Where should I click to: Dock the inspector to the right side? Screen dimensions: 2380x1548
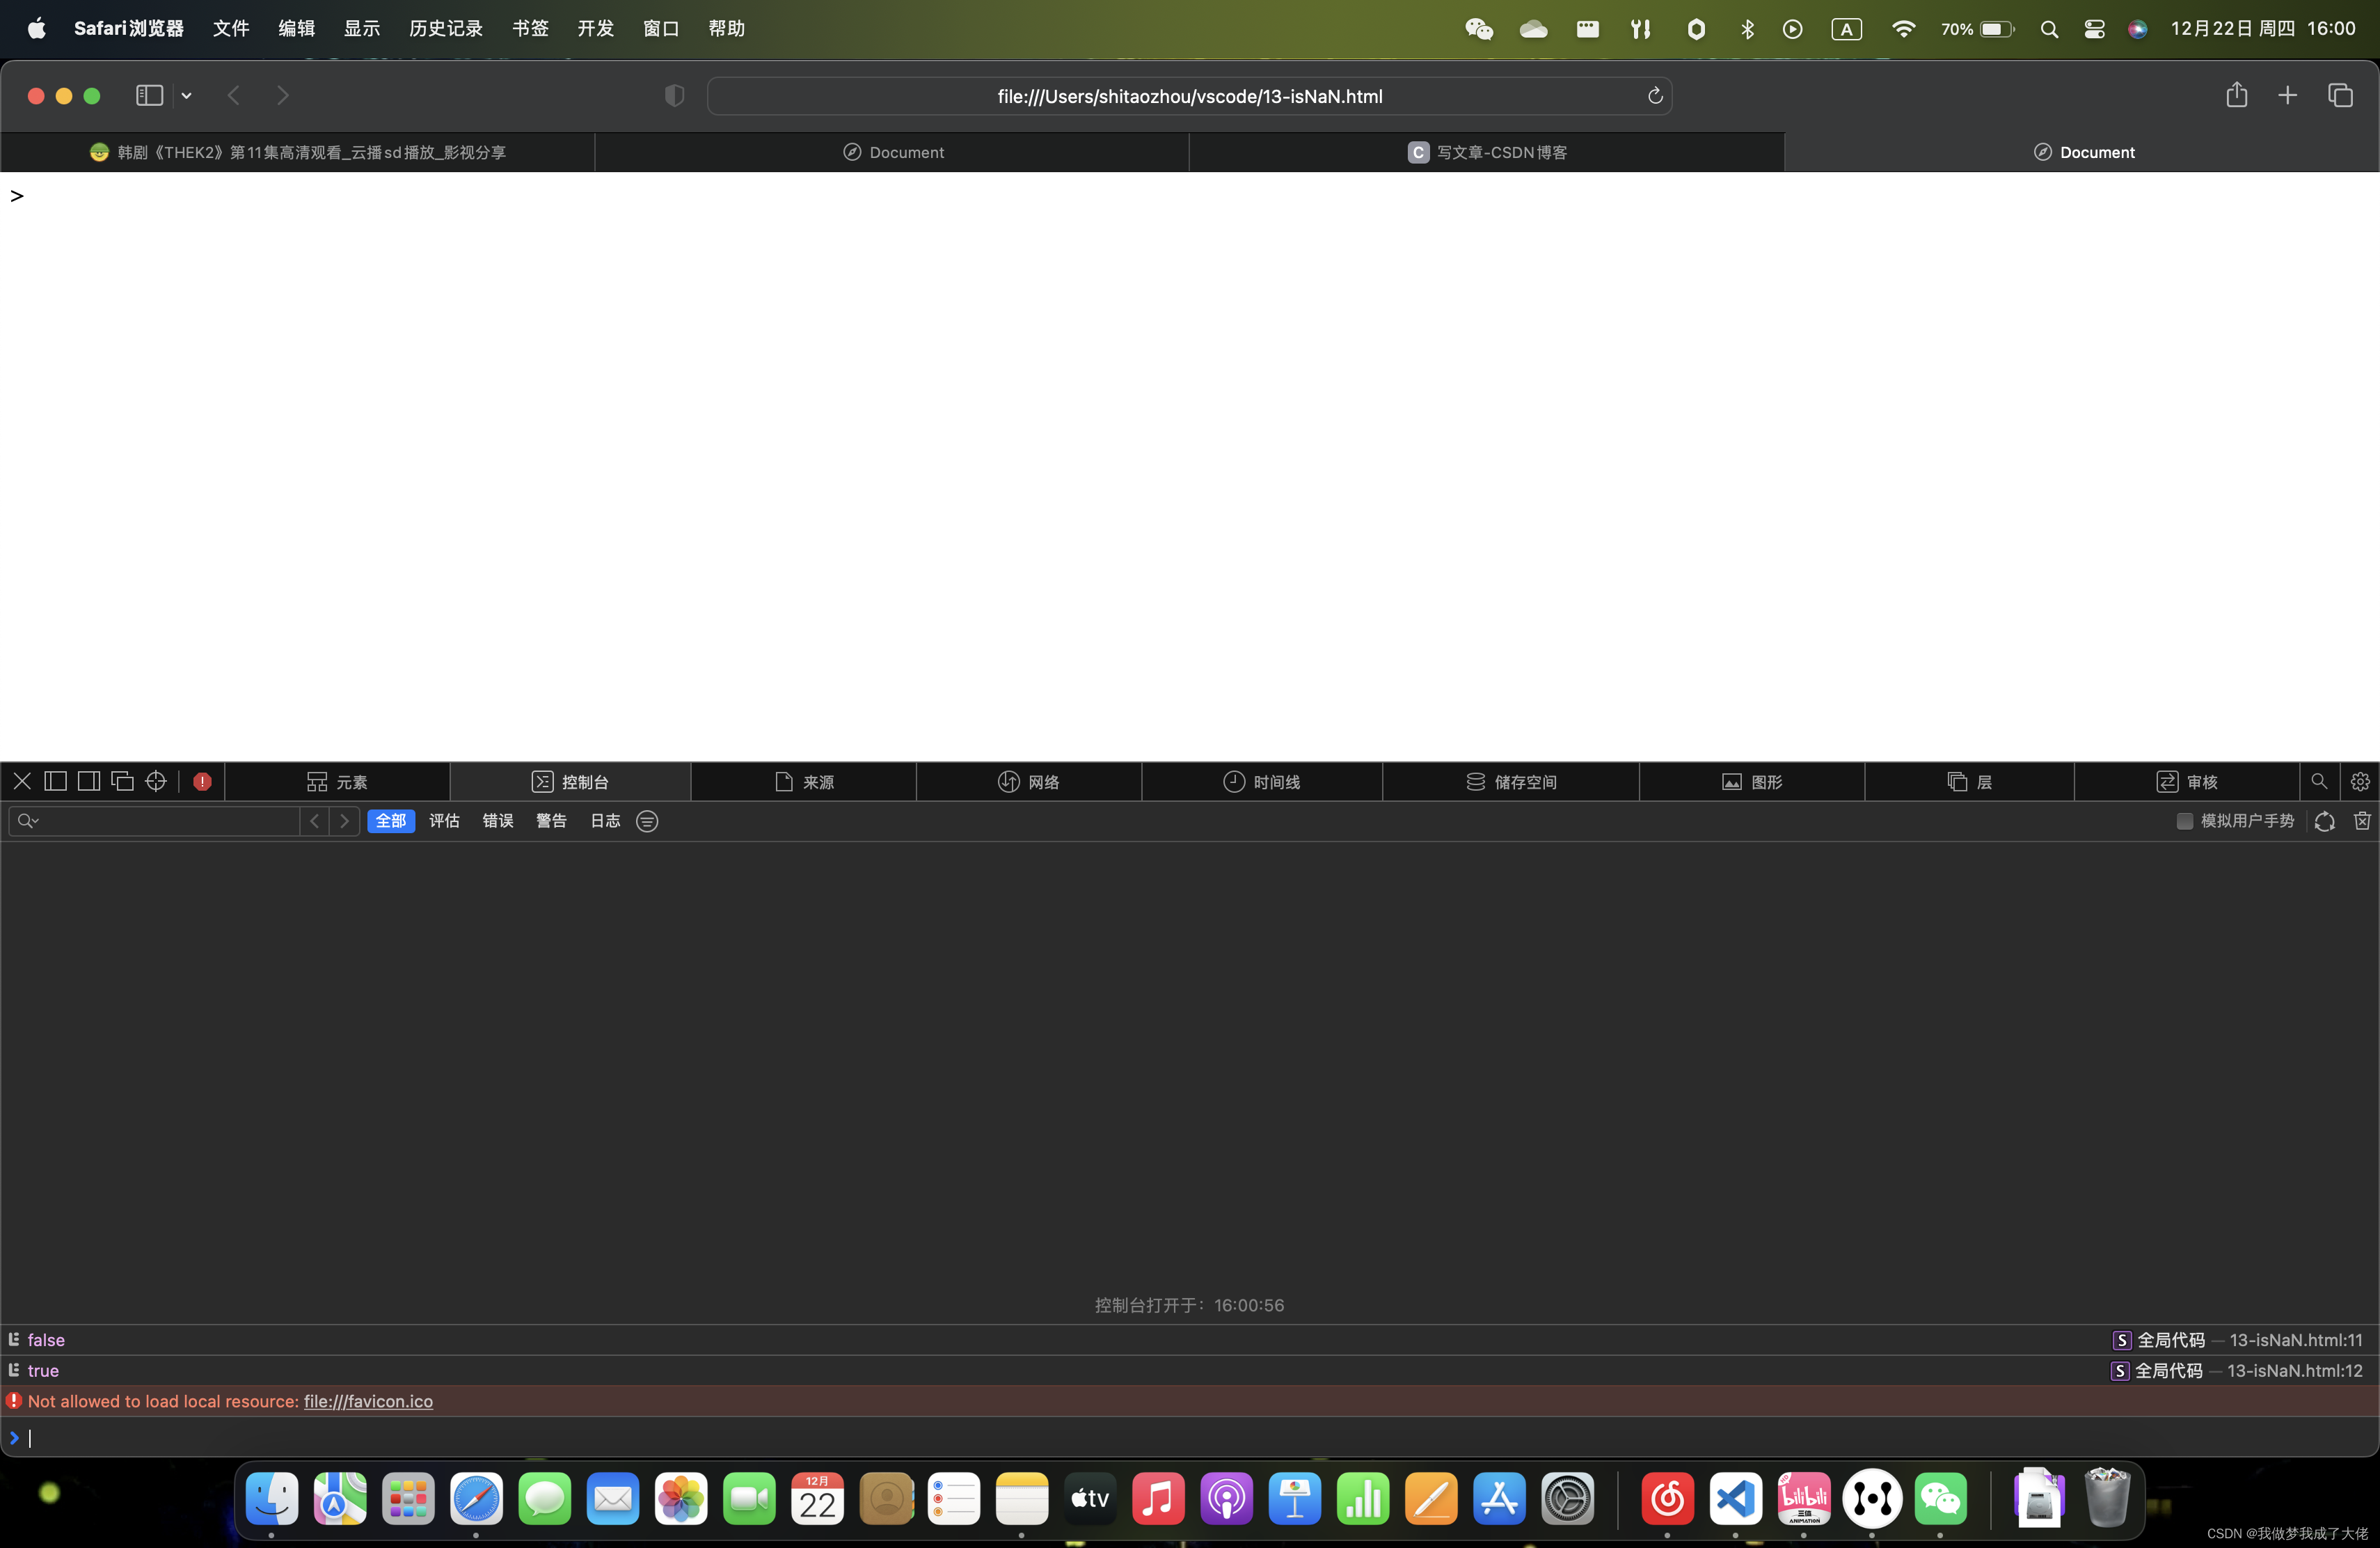coord(89,781)
